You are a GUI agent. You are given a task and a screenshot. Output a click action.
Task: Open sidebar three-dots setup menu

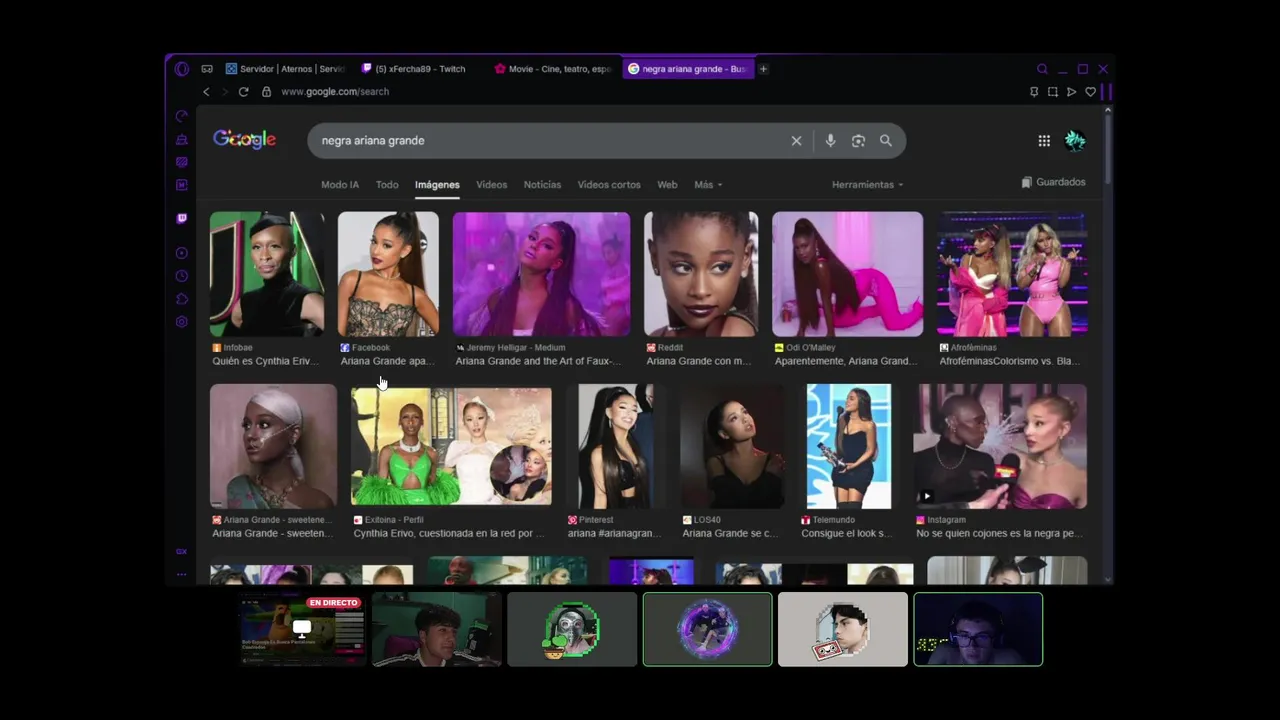(x=182, y=574)
